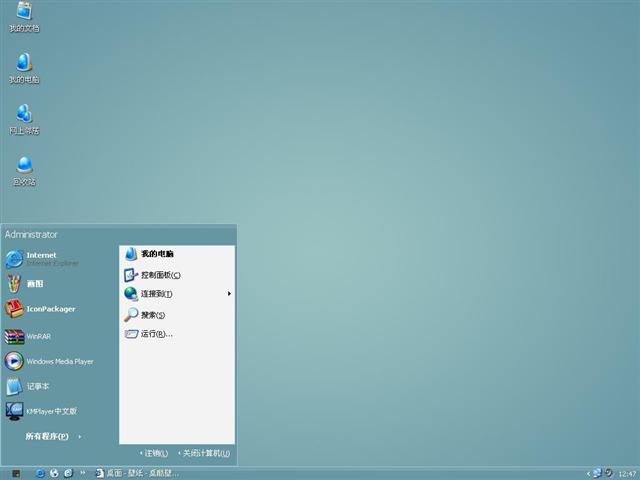Viewport: 640px width, 480px height.
Task: Launch IconPackager from Start menu
Action: tap(40, 309)
